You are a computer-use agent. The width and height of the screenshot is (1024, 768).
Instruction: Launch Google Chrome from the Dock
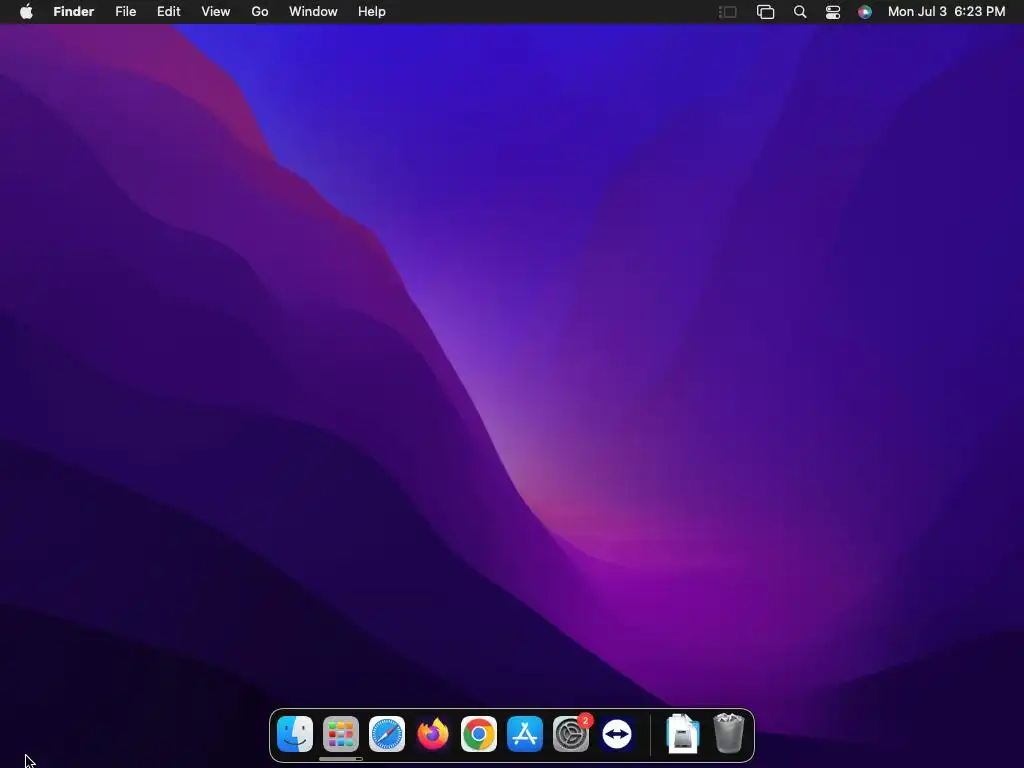(479, 734)
